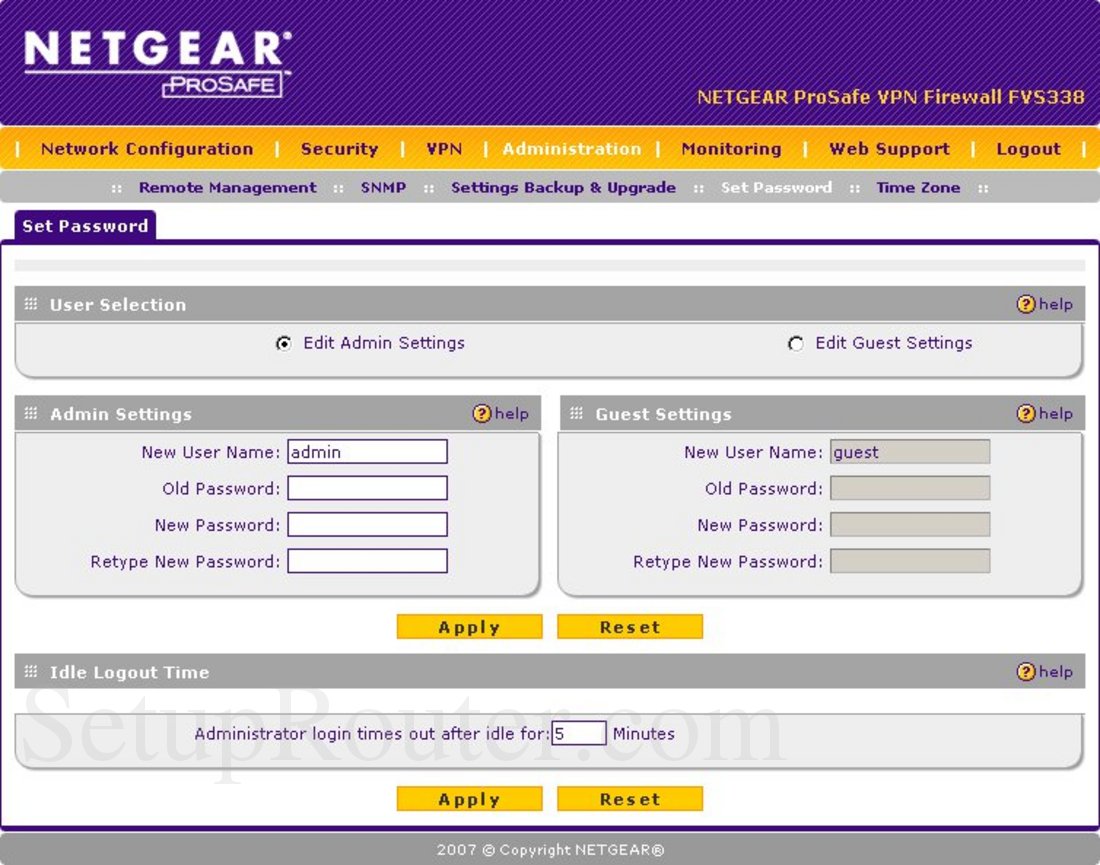Focus the admin Old Password field

pyautogui.click(x=368, y=488)
